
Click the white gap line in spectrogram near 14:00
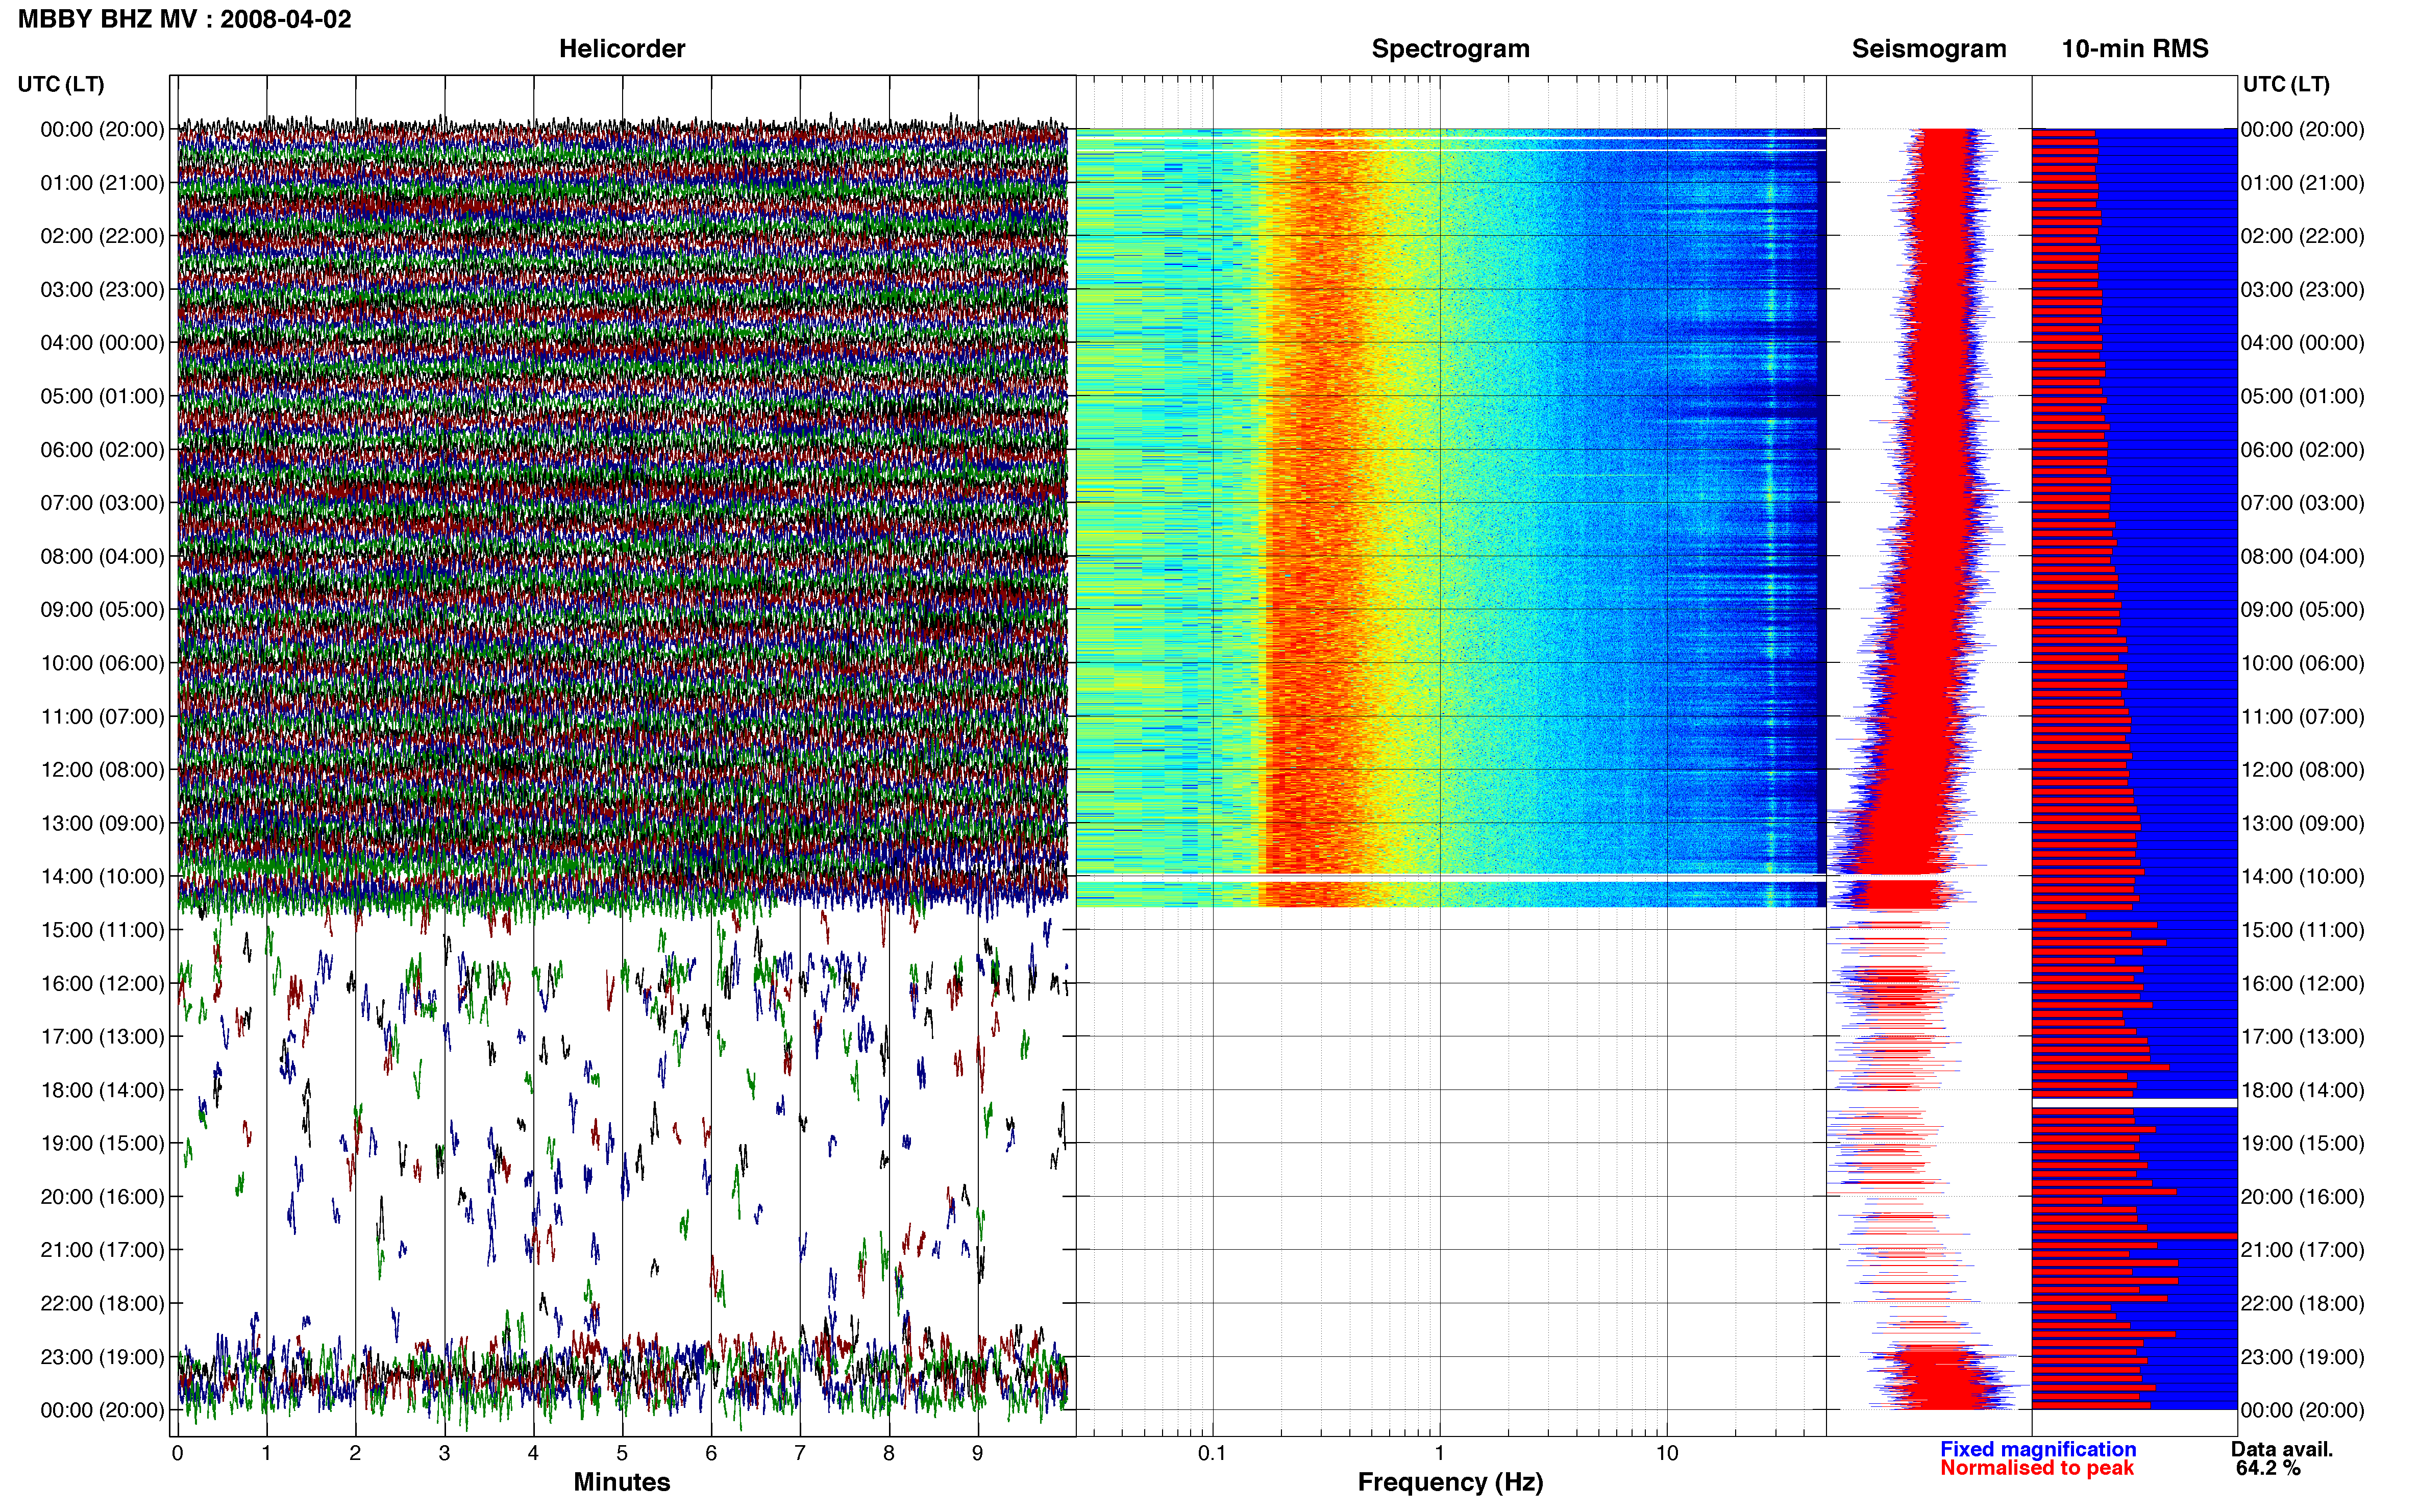click(1450, 877)
